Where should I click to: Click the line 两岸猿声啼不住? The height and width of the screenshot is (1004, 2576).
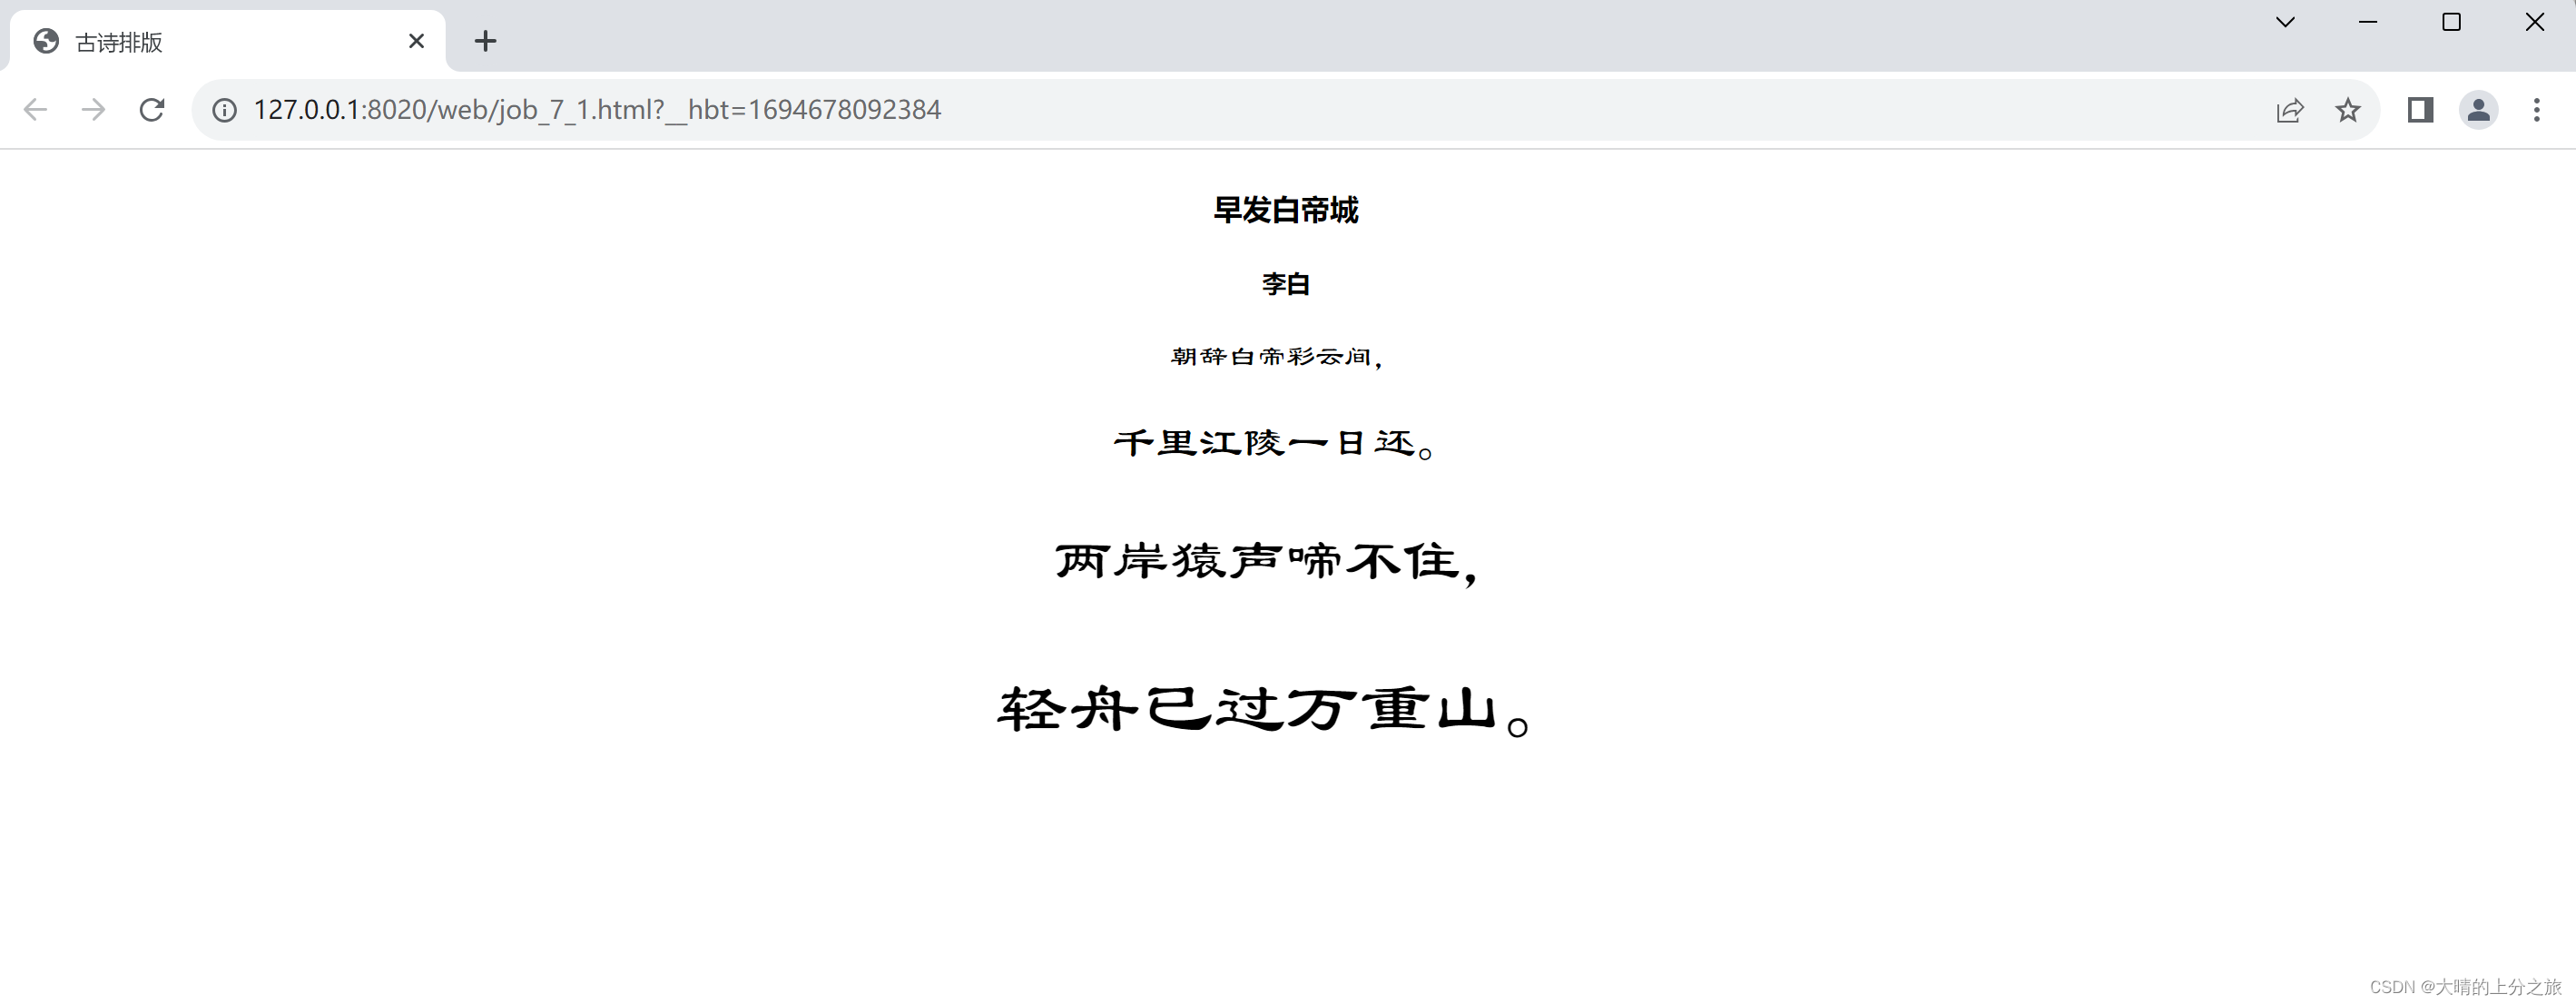click(1266, 562)
